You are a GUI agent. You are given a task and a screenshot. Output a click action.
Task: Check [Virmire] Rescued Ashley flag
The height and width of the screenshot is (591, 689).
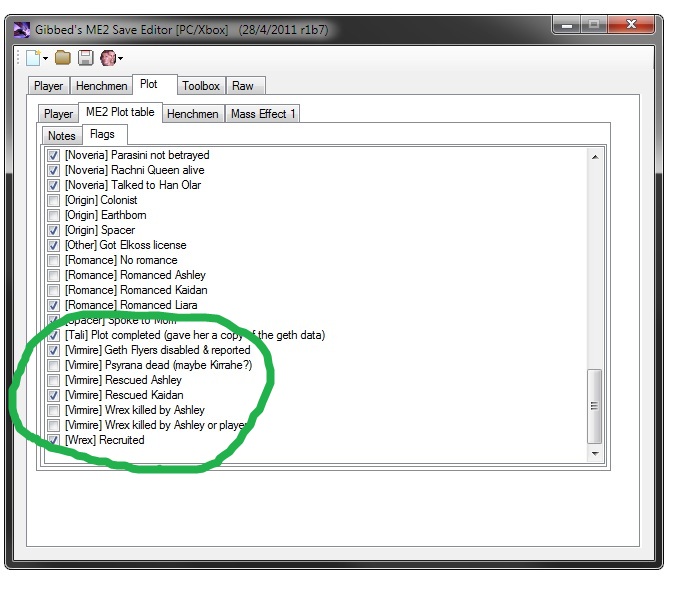coord(54,380)
